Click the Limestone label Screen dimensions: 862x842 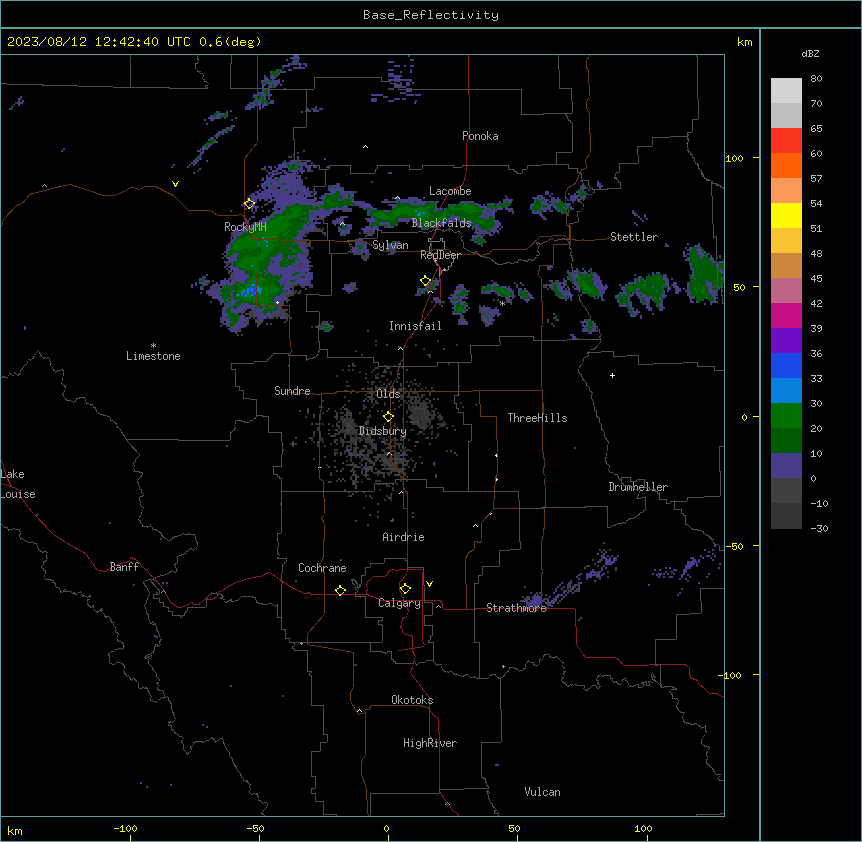point(153,356)
